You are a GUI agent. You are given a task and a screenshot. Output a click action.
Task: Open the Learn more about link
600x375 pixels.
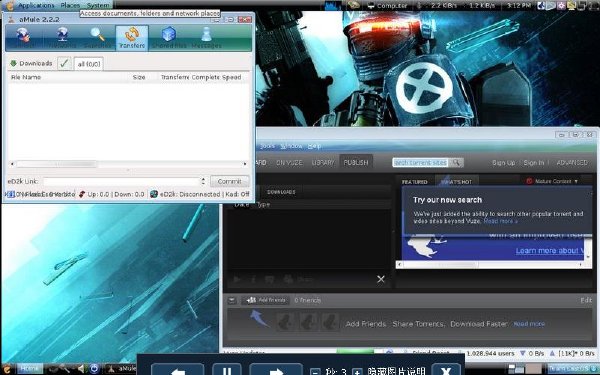(x=549, y=251)
